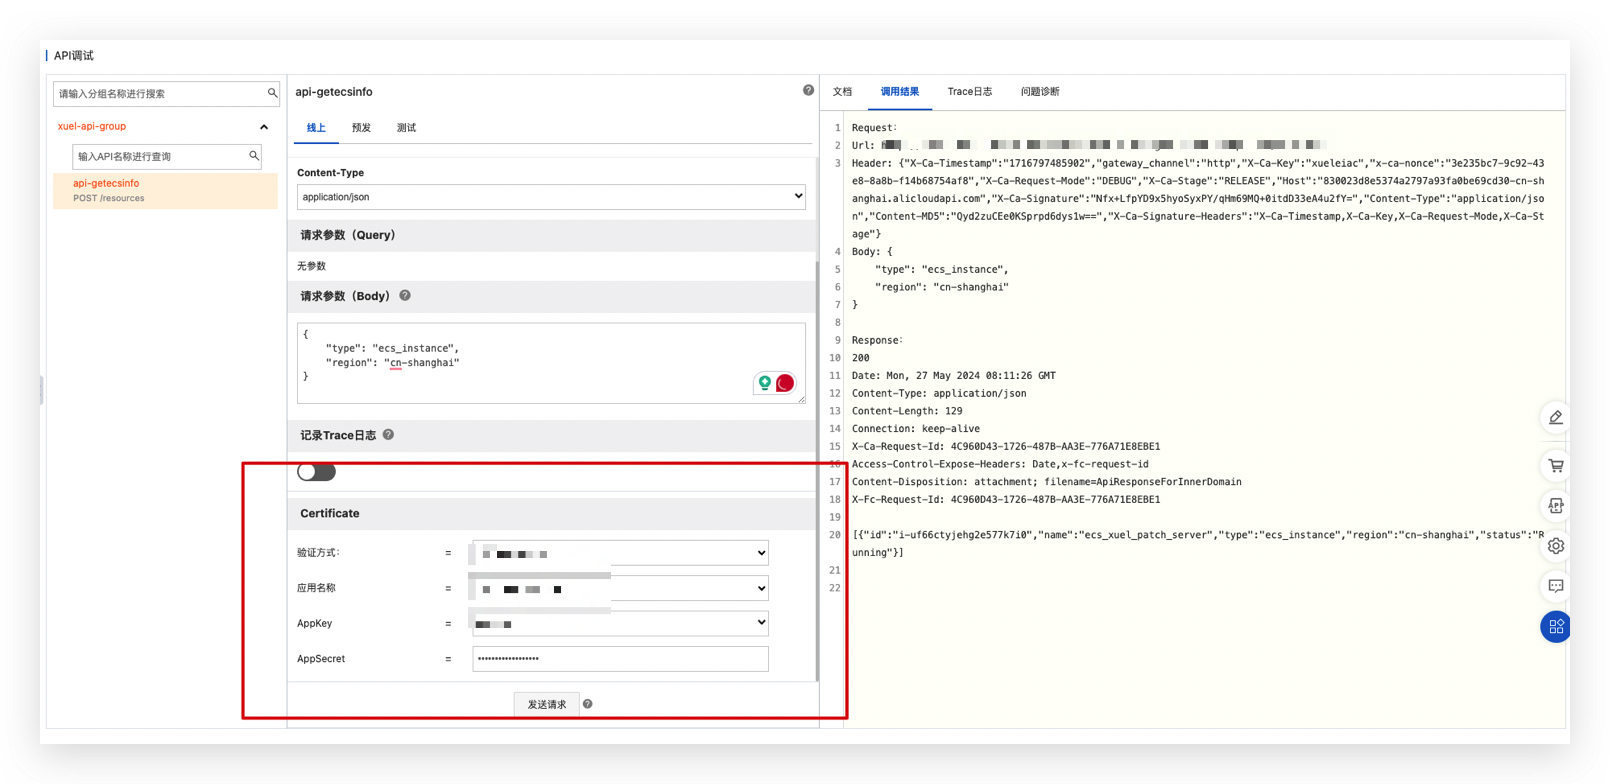The height and width of the screenshot is (784, 1610).
Task: Click help icon next to 发送请求
Action: coord(588,704)
